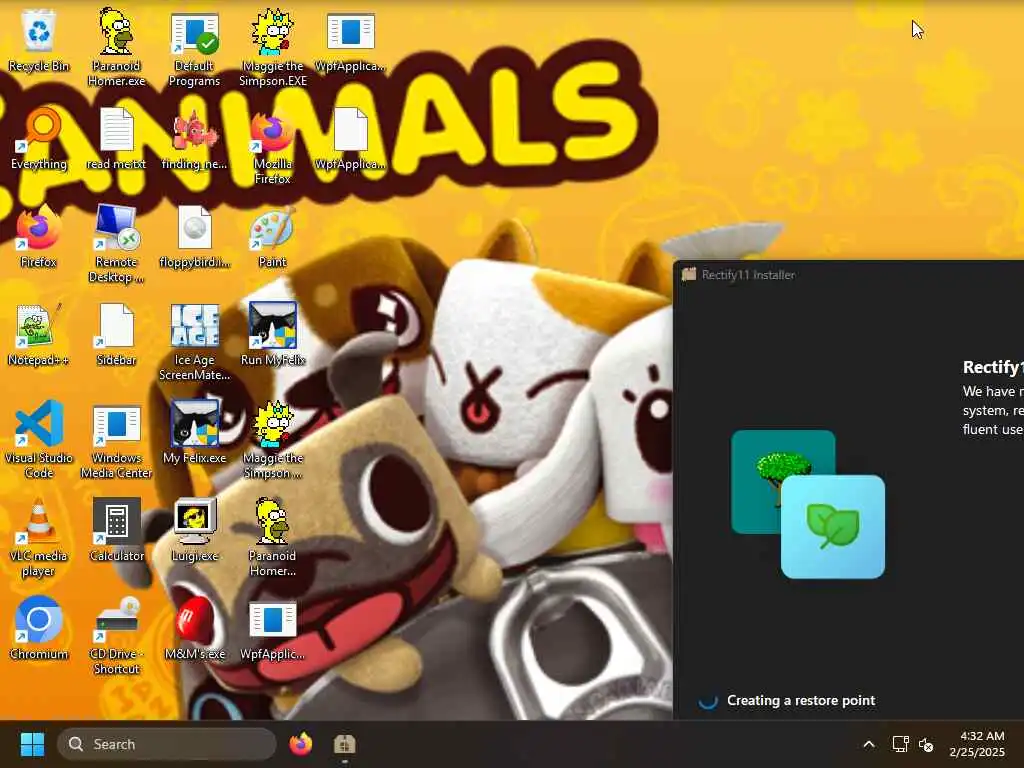Image resolution: width=1024 pixels, height=768 pixels.
Task: Open Remote Desktop shortcut
Action: coord(116,244)
